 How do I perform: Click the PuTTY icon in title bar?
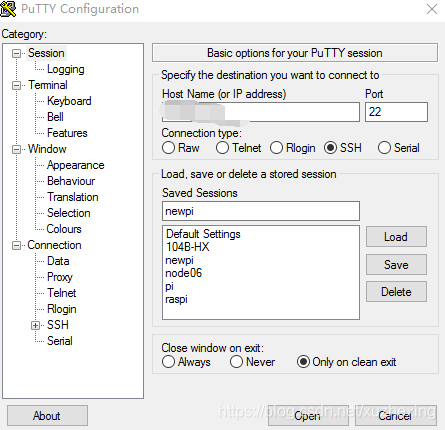8,9
